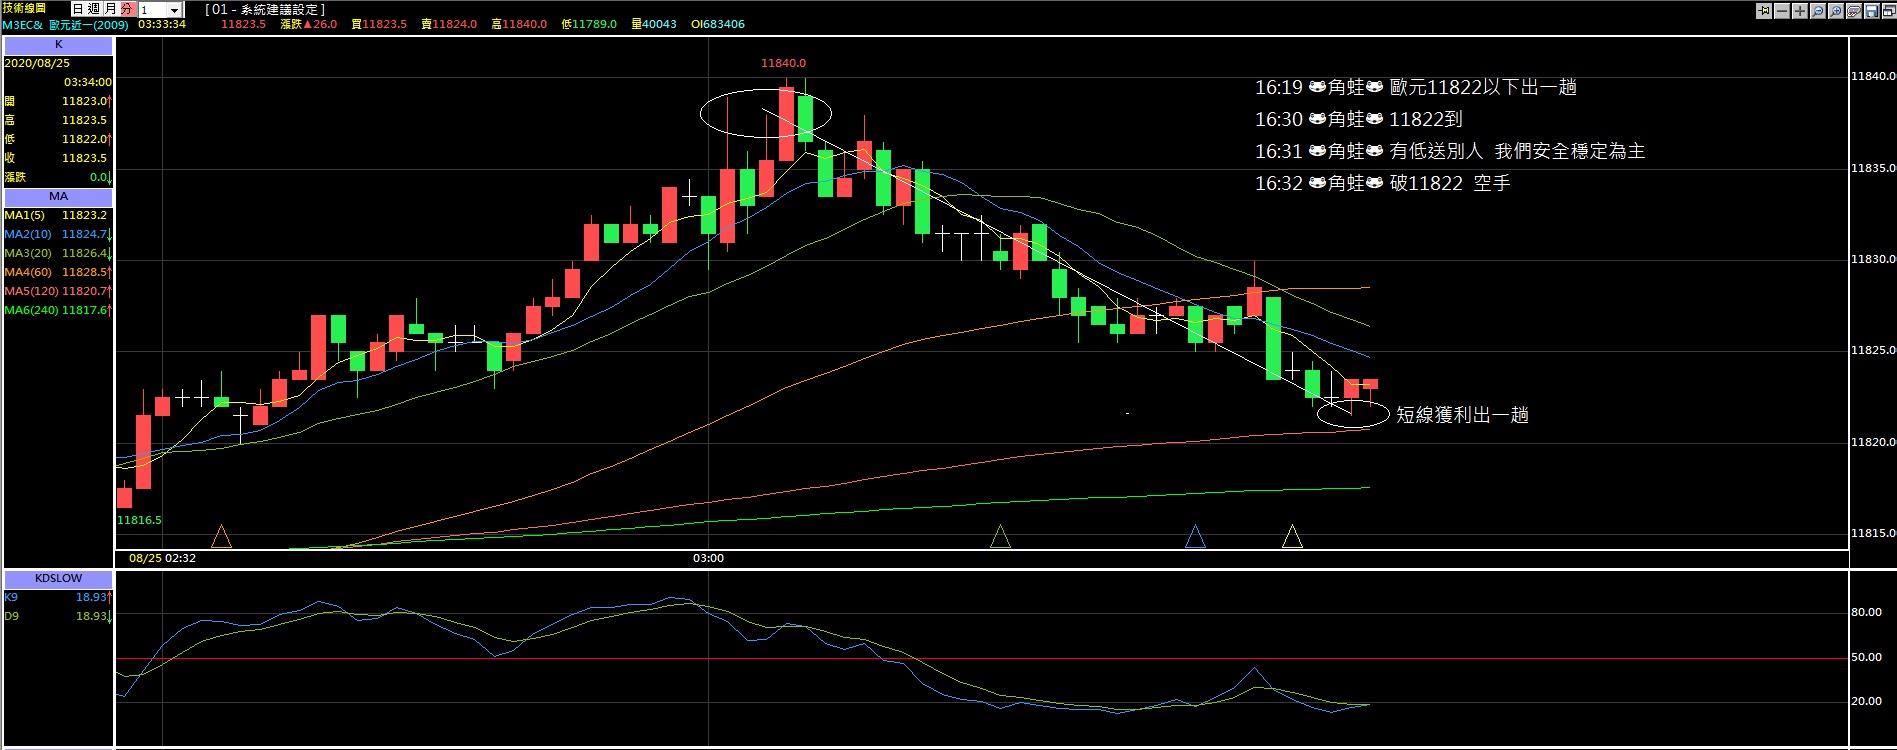
Task: Open the 01 - 系統建議設定 template label
Action: (x=265, y=9)
